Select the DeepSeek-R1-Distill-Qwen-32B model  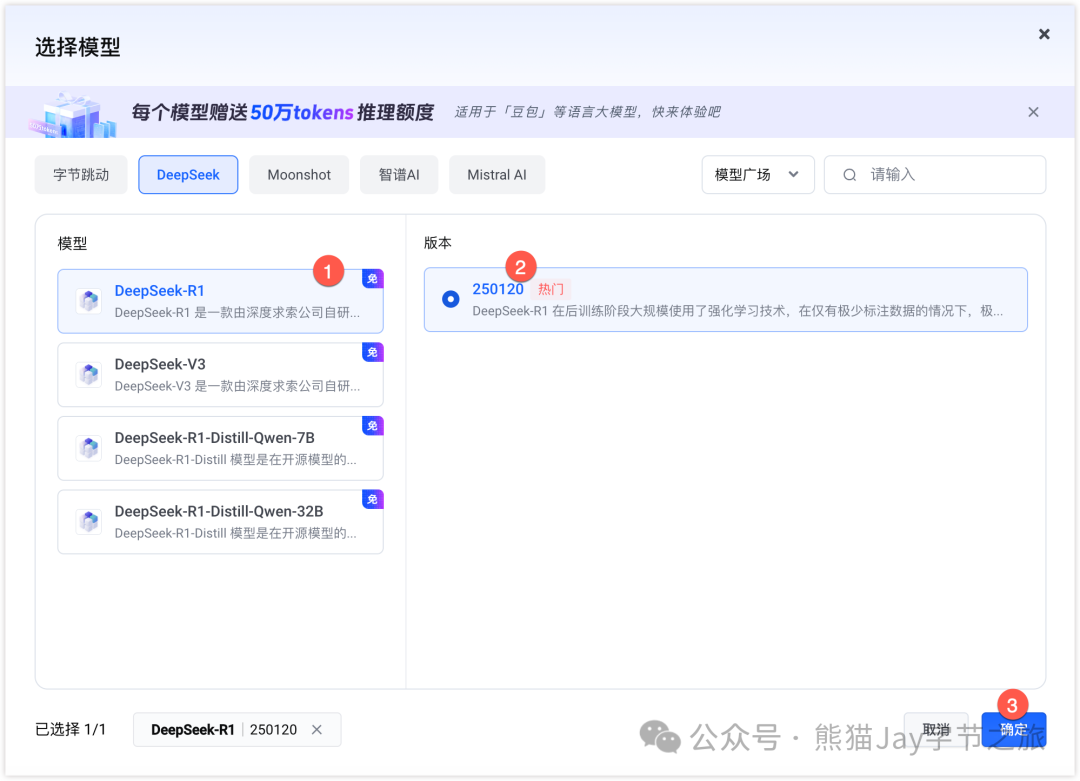click(220, 522)
